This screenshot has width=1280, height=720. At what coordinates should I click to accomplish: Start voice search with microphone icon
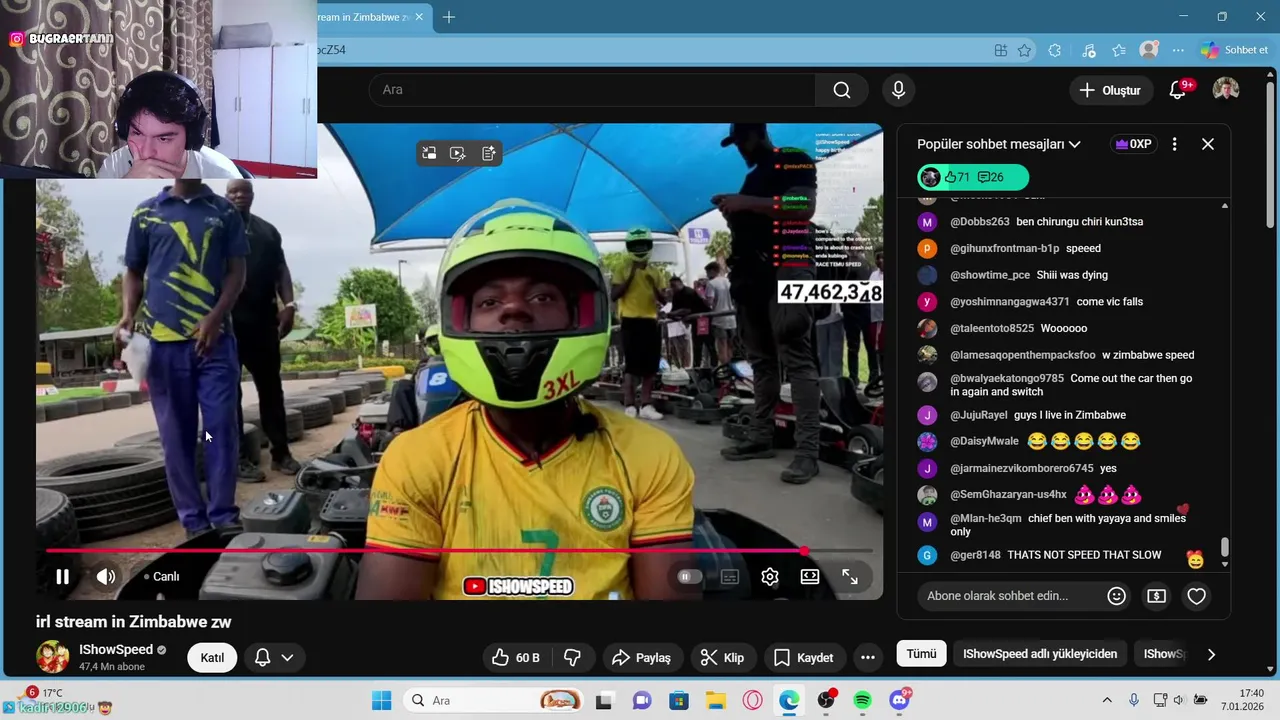(898, 90)
